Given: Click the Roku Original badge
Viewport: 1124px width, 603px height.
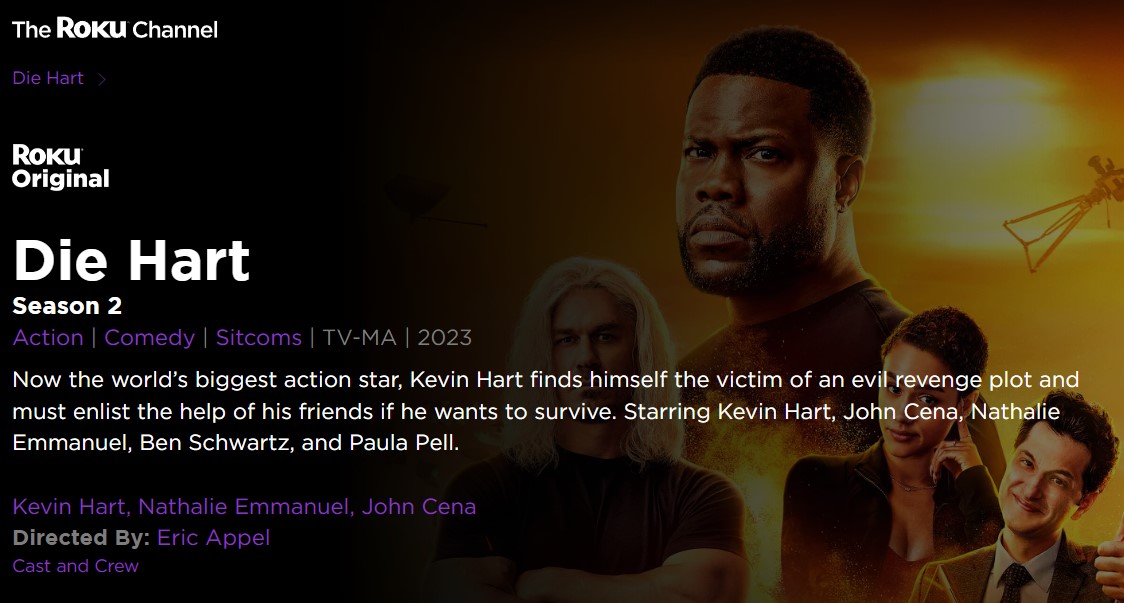Looking at the screenshot, I should (x=61, y=167).
